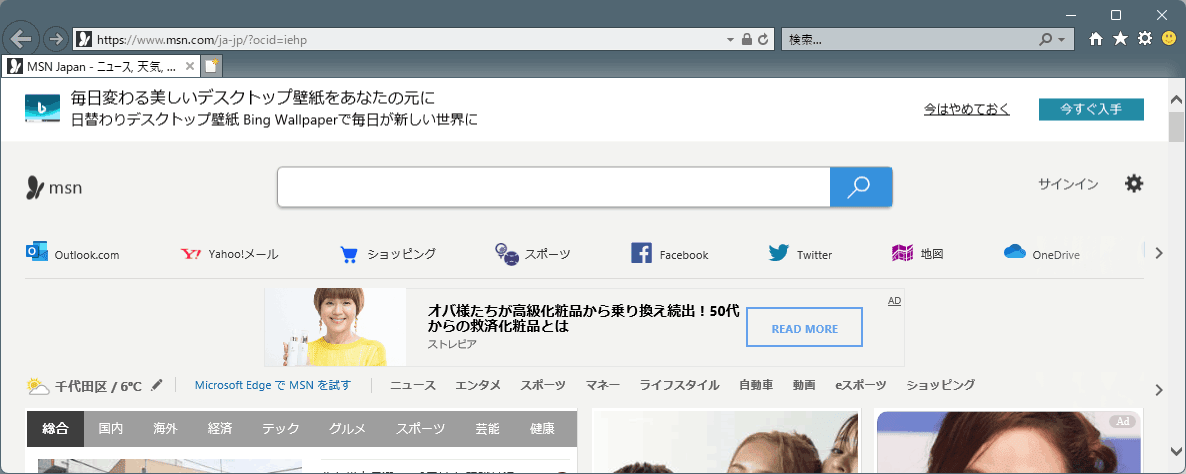Open Twitter bird shortcut
1186x474 pixels.
[800, 254]
